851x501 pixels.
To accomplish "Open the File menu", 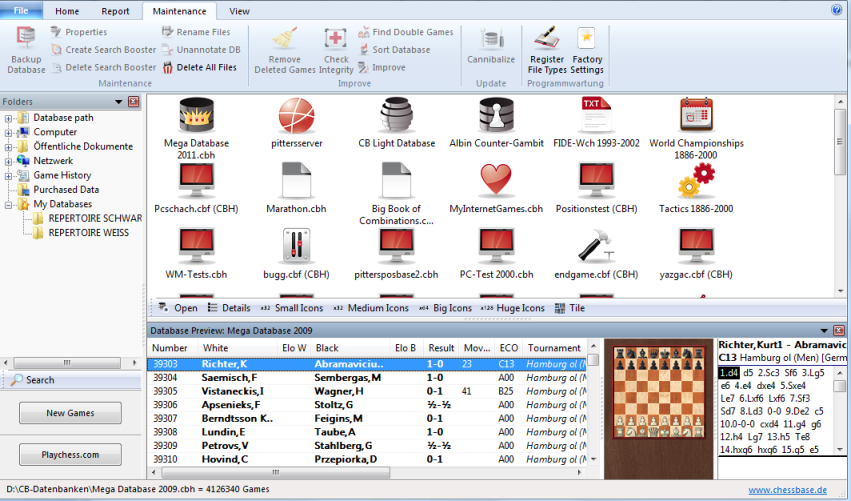I will (21, 10).
